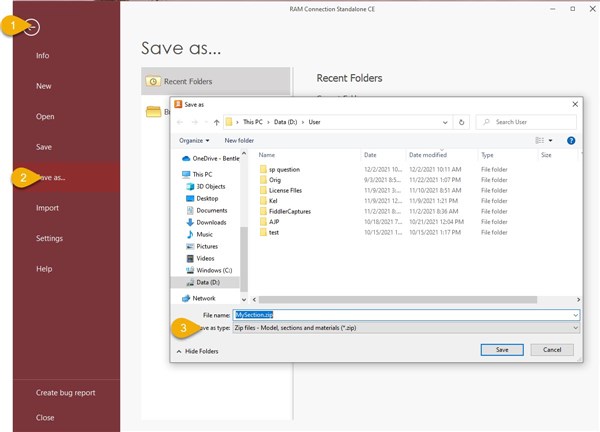Click New folder in dialog toolbar
Screen dimensions: 600x432
click(x=239, y=140)
